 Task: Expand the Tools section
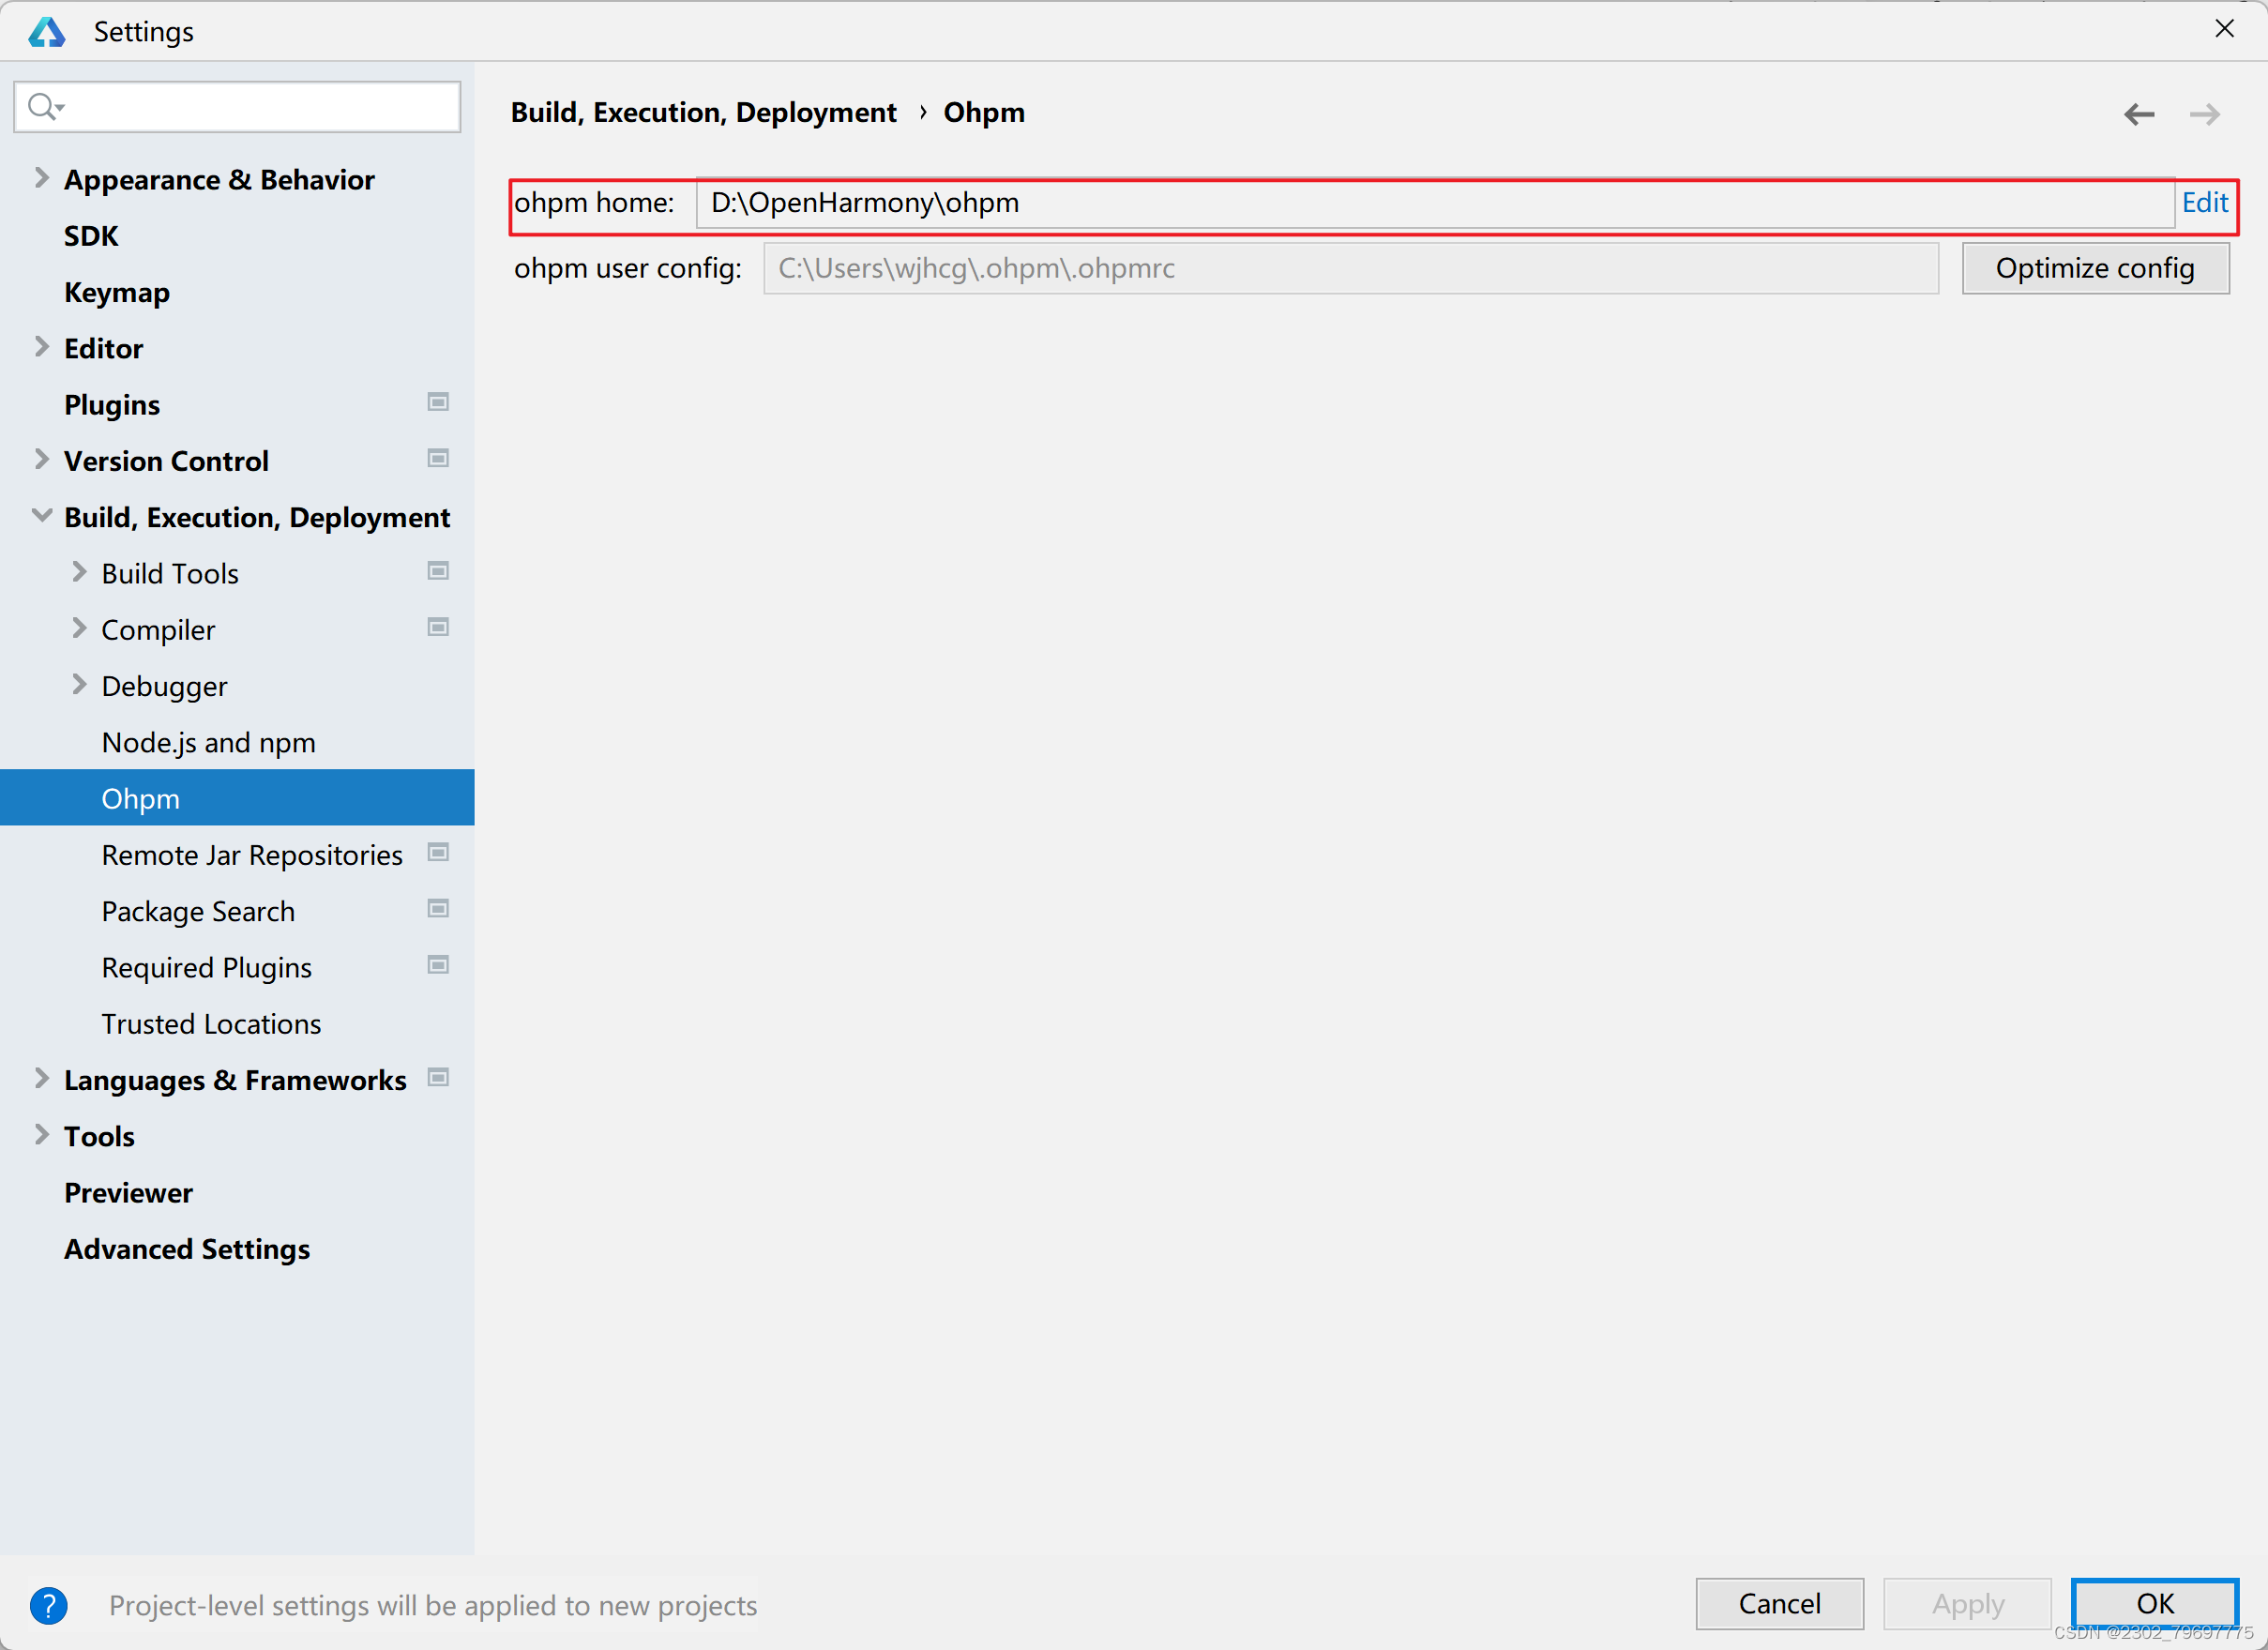click(41, 1135)
